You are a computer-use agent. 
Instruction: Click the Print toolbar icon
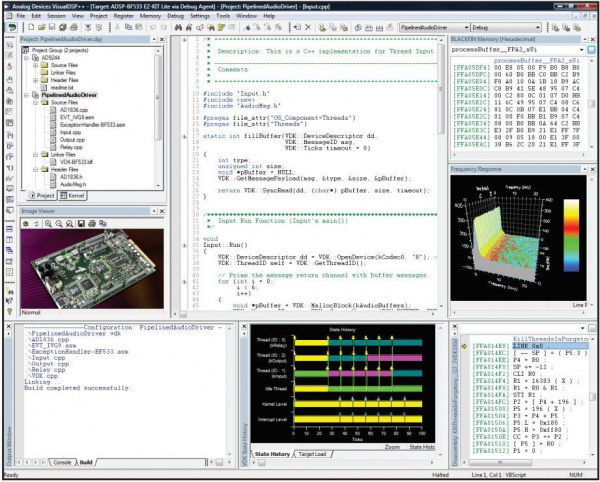74,28
